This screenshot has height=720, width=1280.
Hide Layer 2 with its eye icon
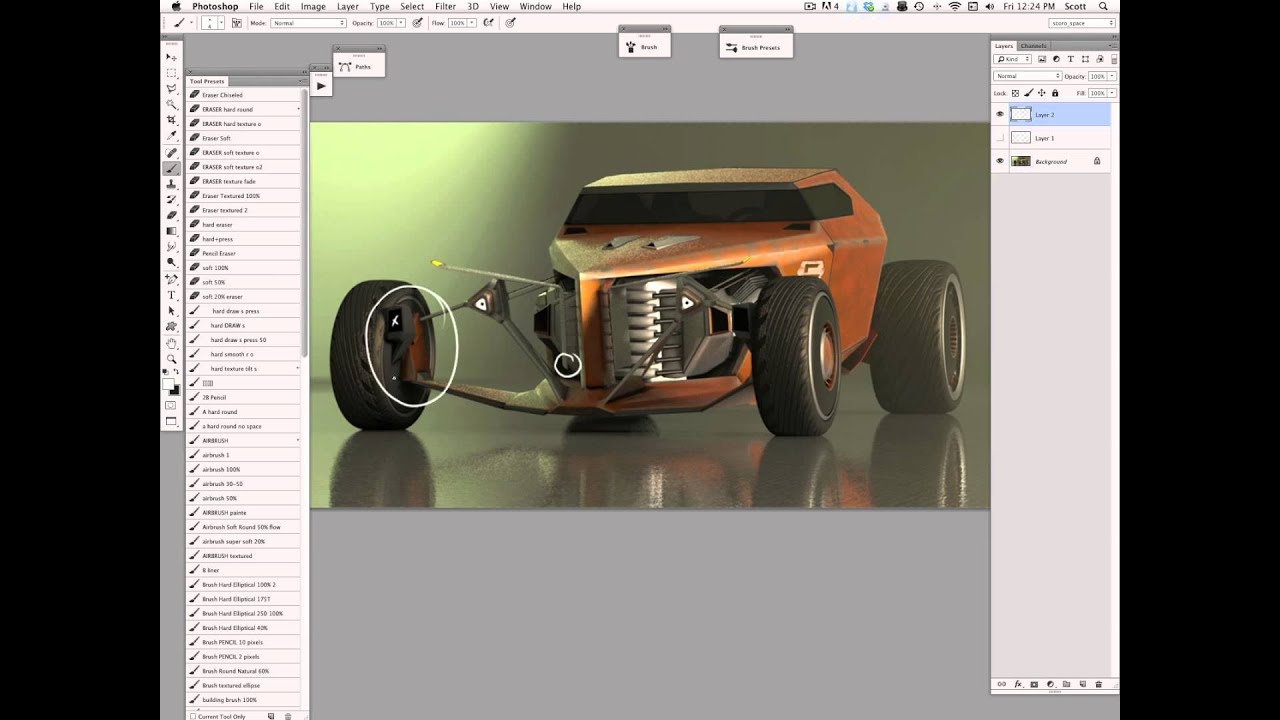click(1000, 114)
